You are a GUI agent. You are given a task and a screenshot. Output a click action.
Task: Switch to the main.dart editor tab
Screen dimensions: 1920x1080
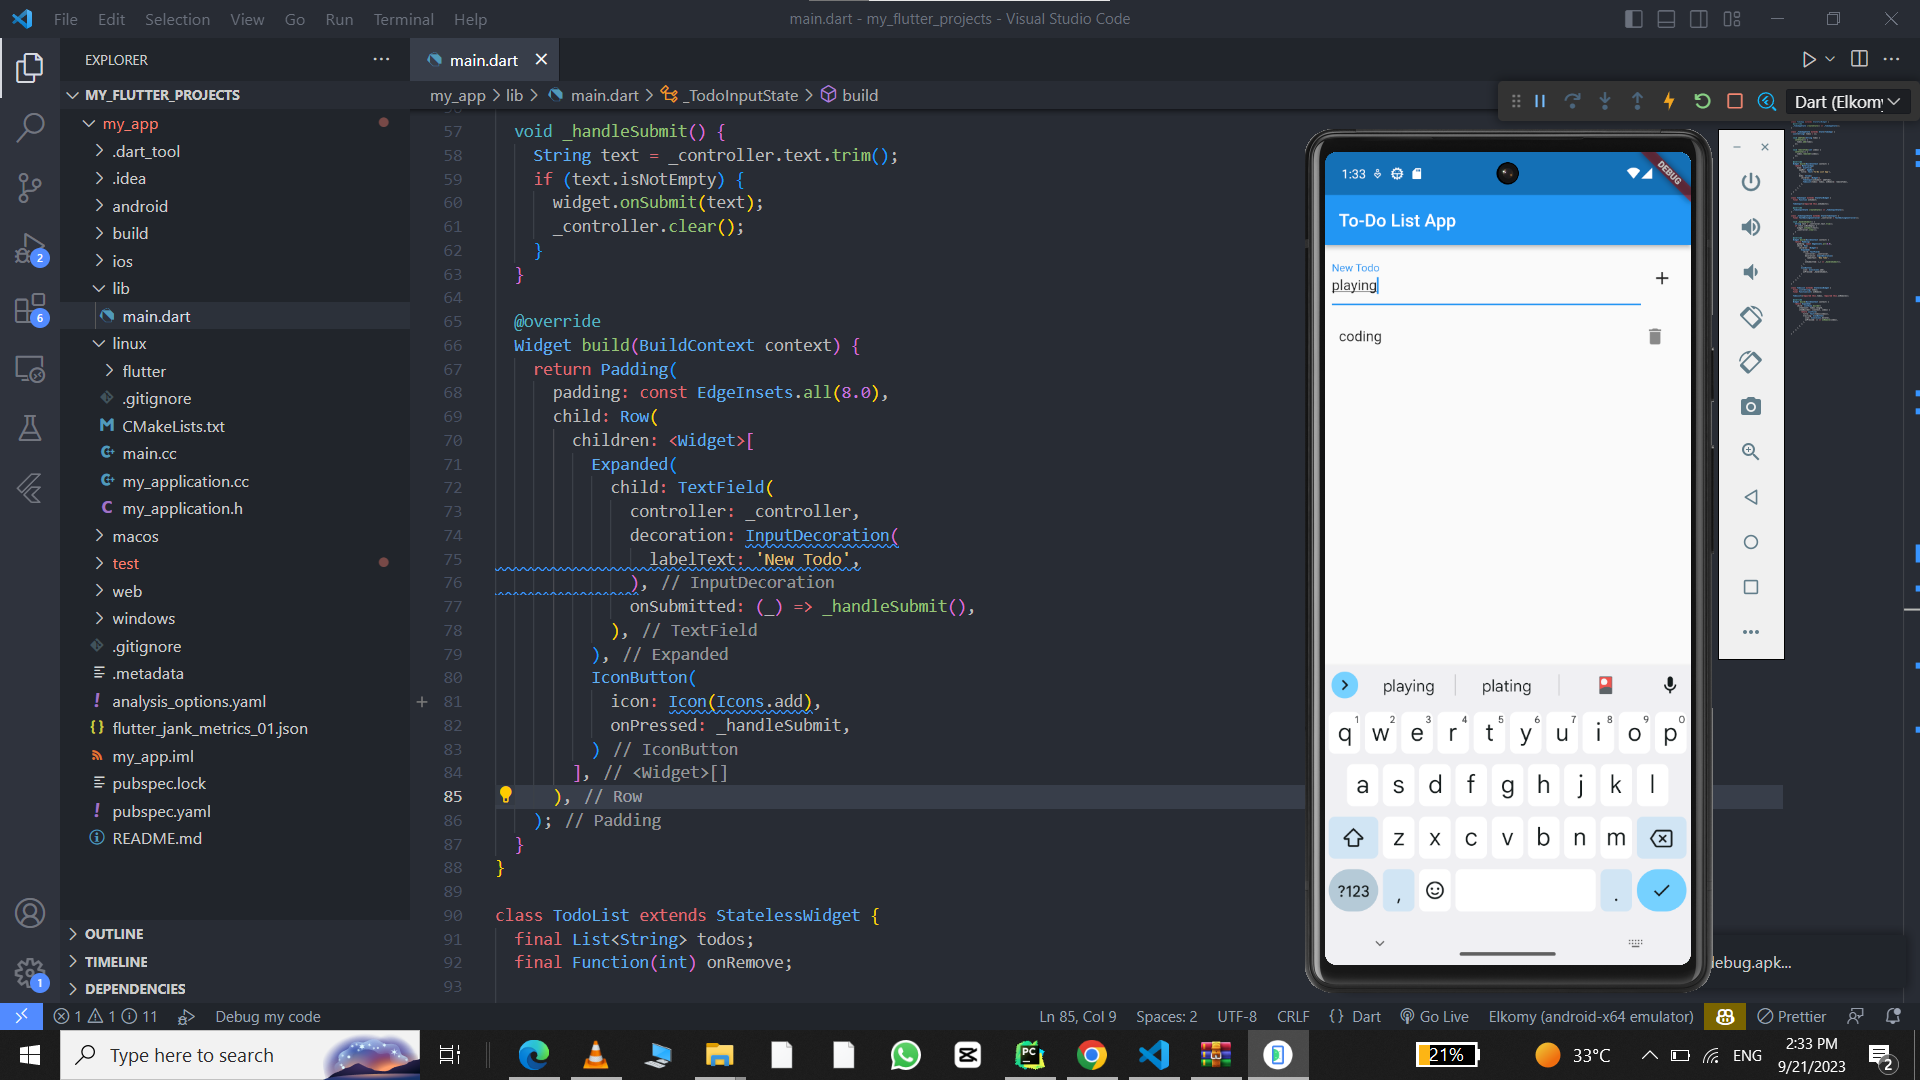tap(482, 59)
